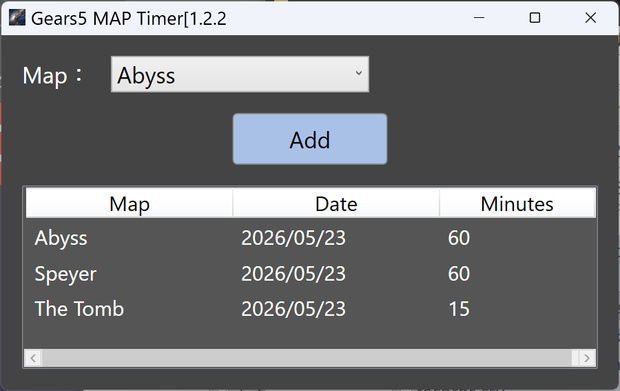Click the Add button
Viewport: 620px width, 391px height.
pyautogui.click(x=310, y=139)
